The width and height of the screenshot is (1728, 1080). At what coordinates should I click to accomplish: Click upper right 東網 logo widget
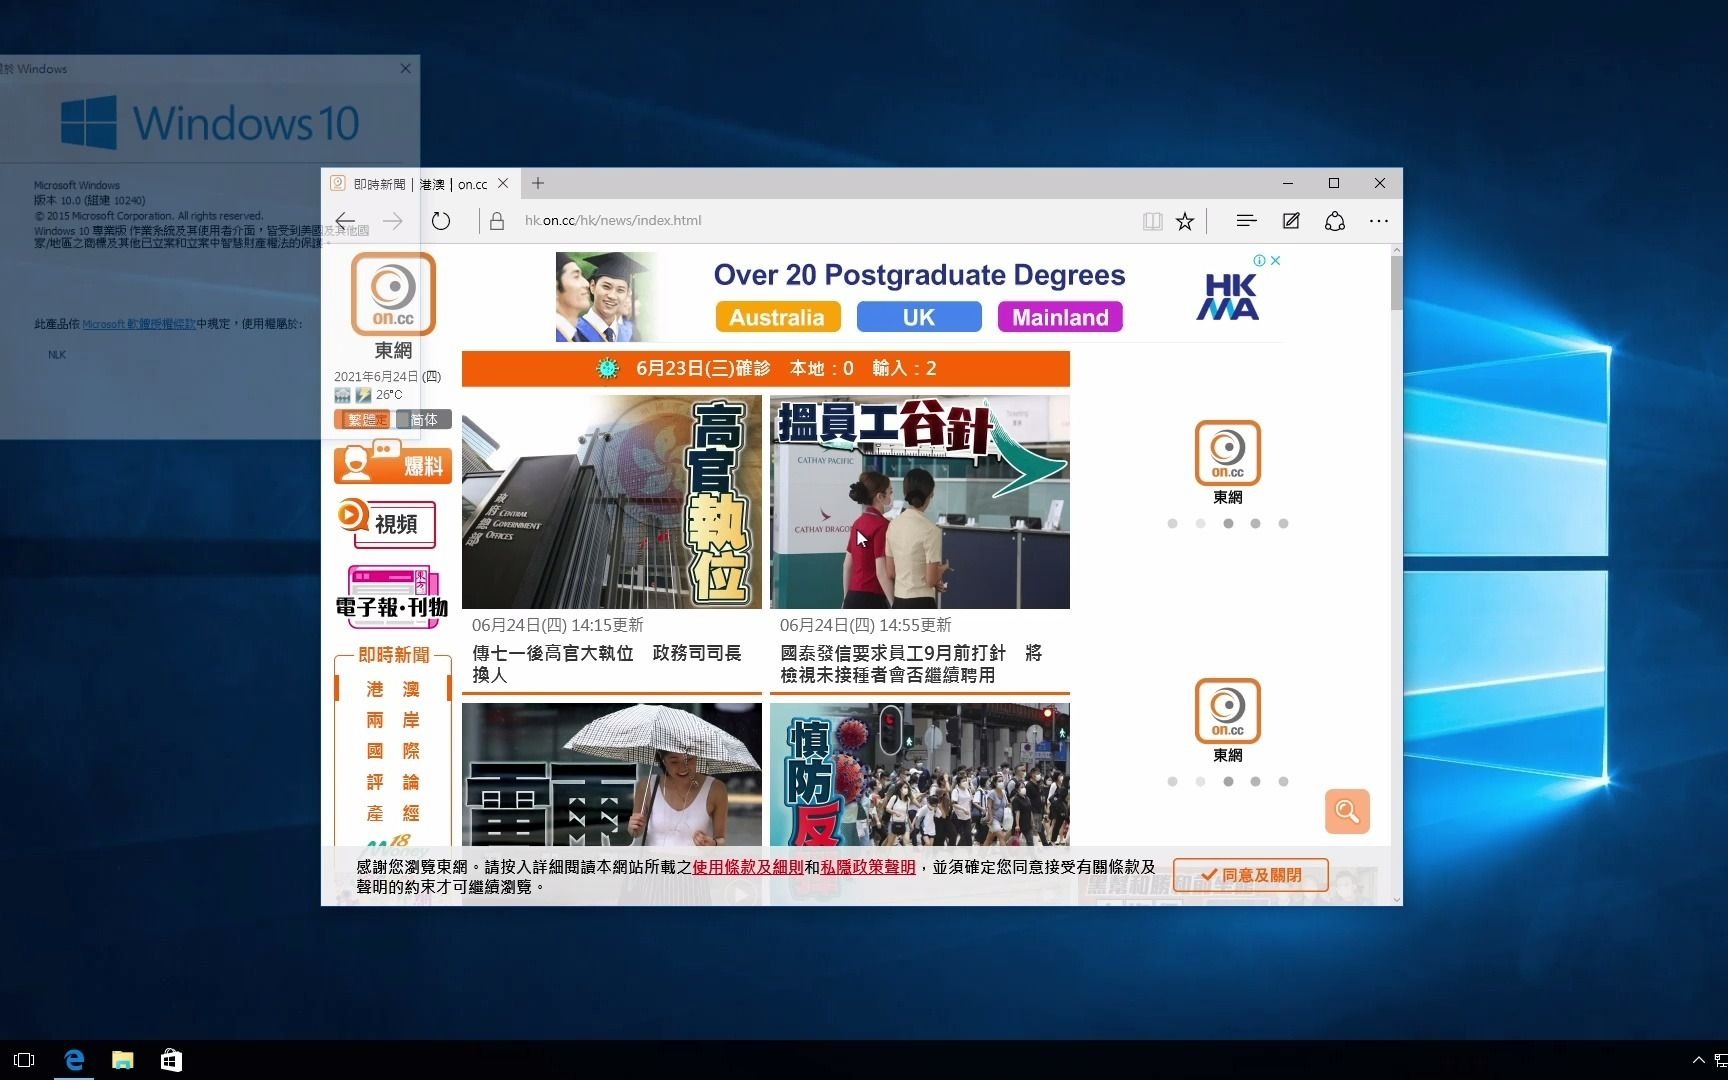[1228, 462]
